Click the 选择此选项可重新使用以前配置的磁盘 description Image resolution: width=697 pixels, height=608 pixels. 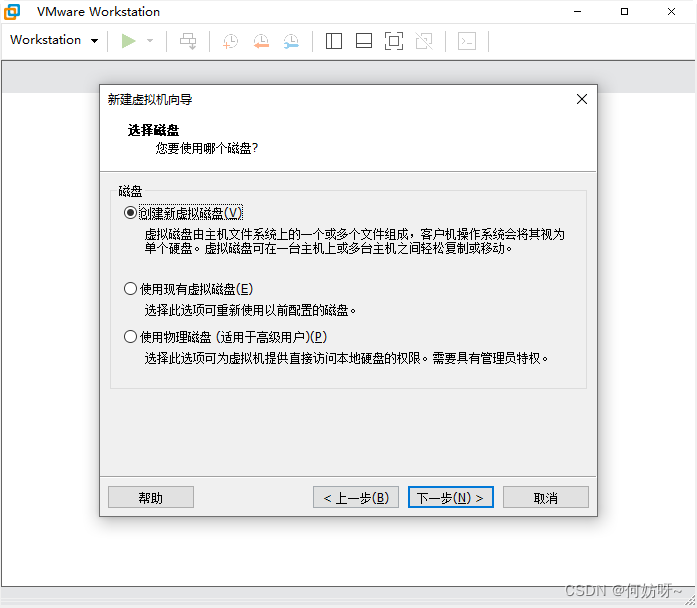250,310
